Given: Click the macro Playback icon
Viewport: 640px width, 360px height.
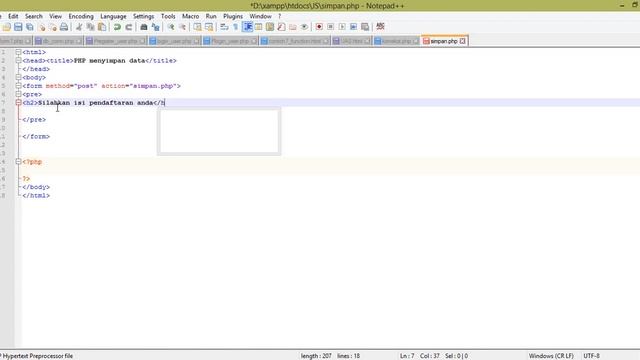Looking at the screenshot, I should 342,27.
